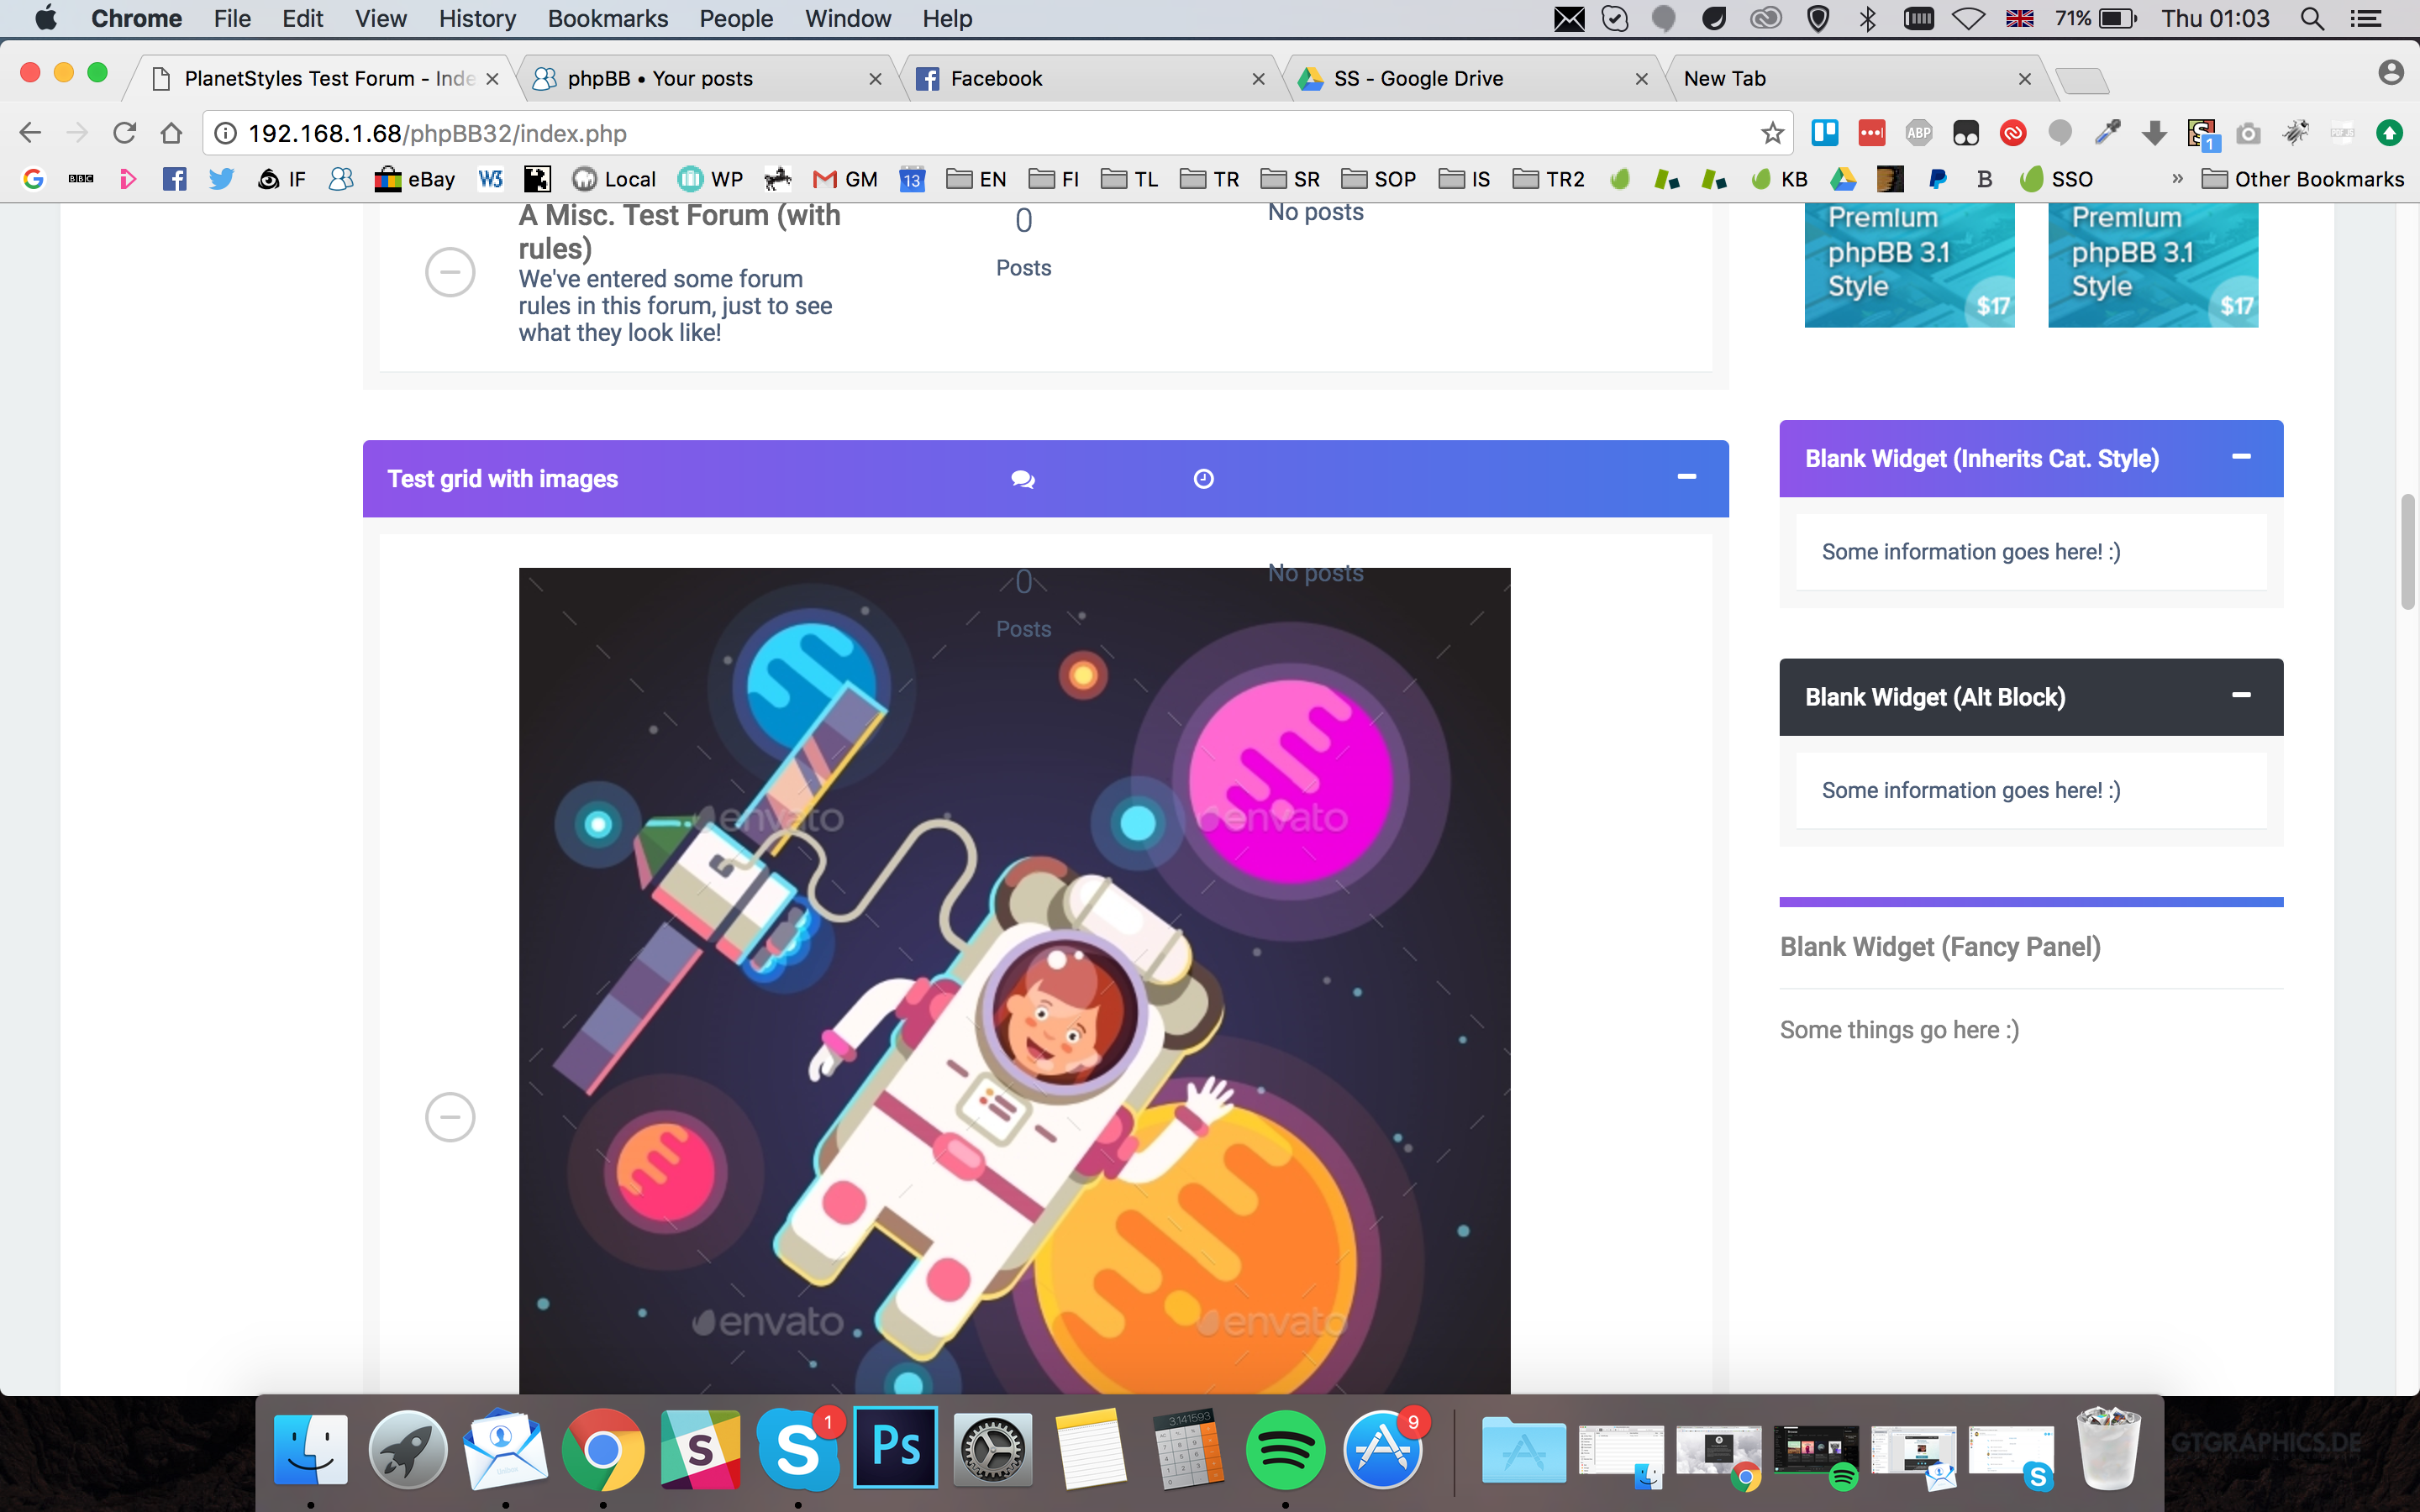Open the A Misc. Test Forum link
Image resolution: width=2420 pixels, height=1512 pixels.
679,232
